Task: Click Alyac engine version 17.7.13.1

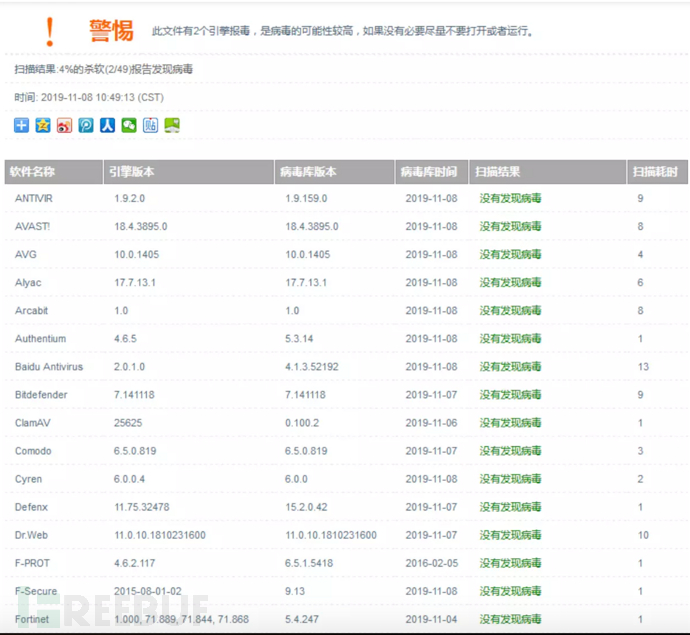Action: 135,283
